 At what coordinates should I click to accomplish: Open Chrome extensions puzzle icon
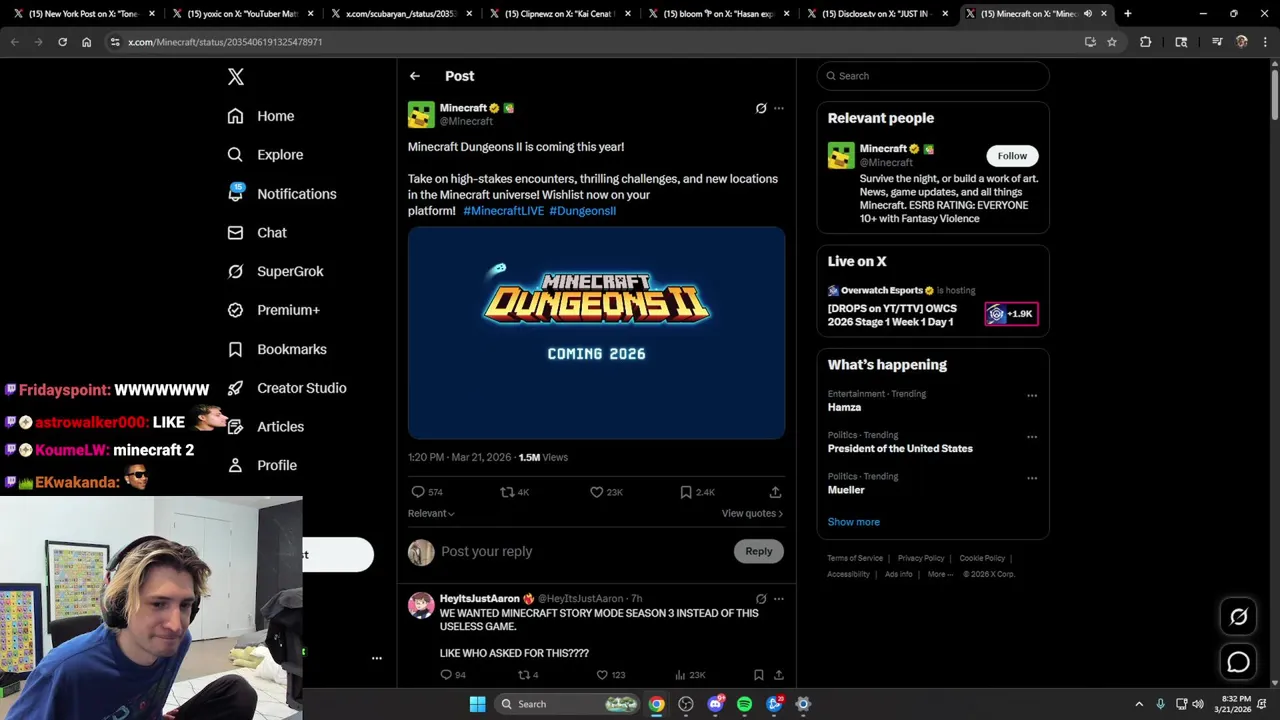(1146, 42)
